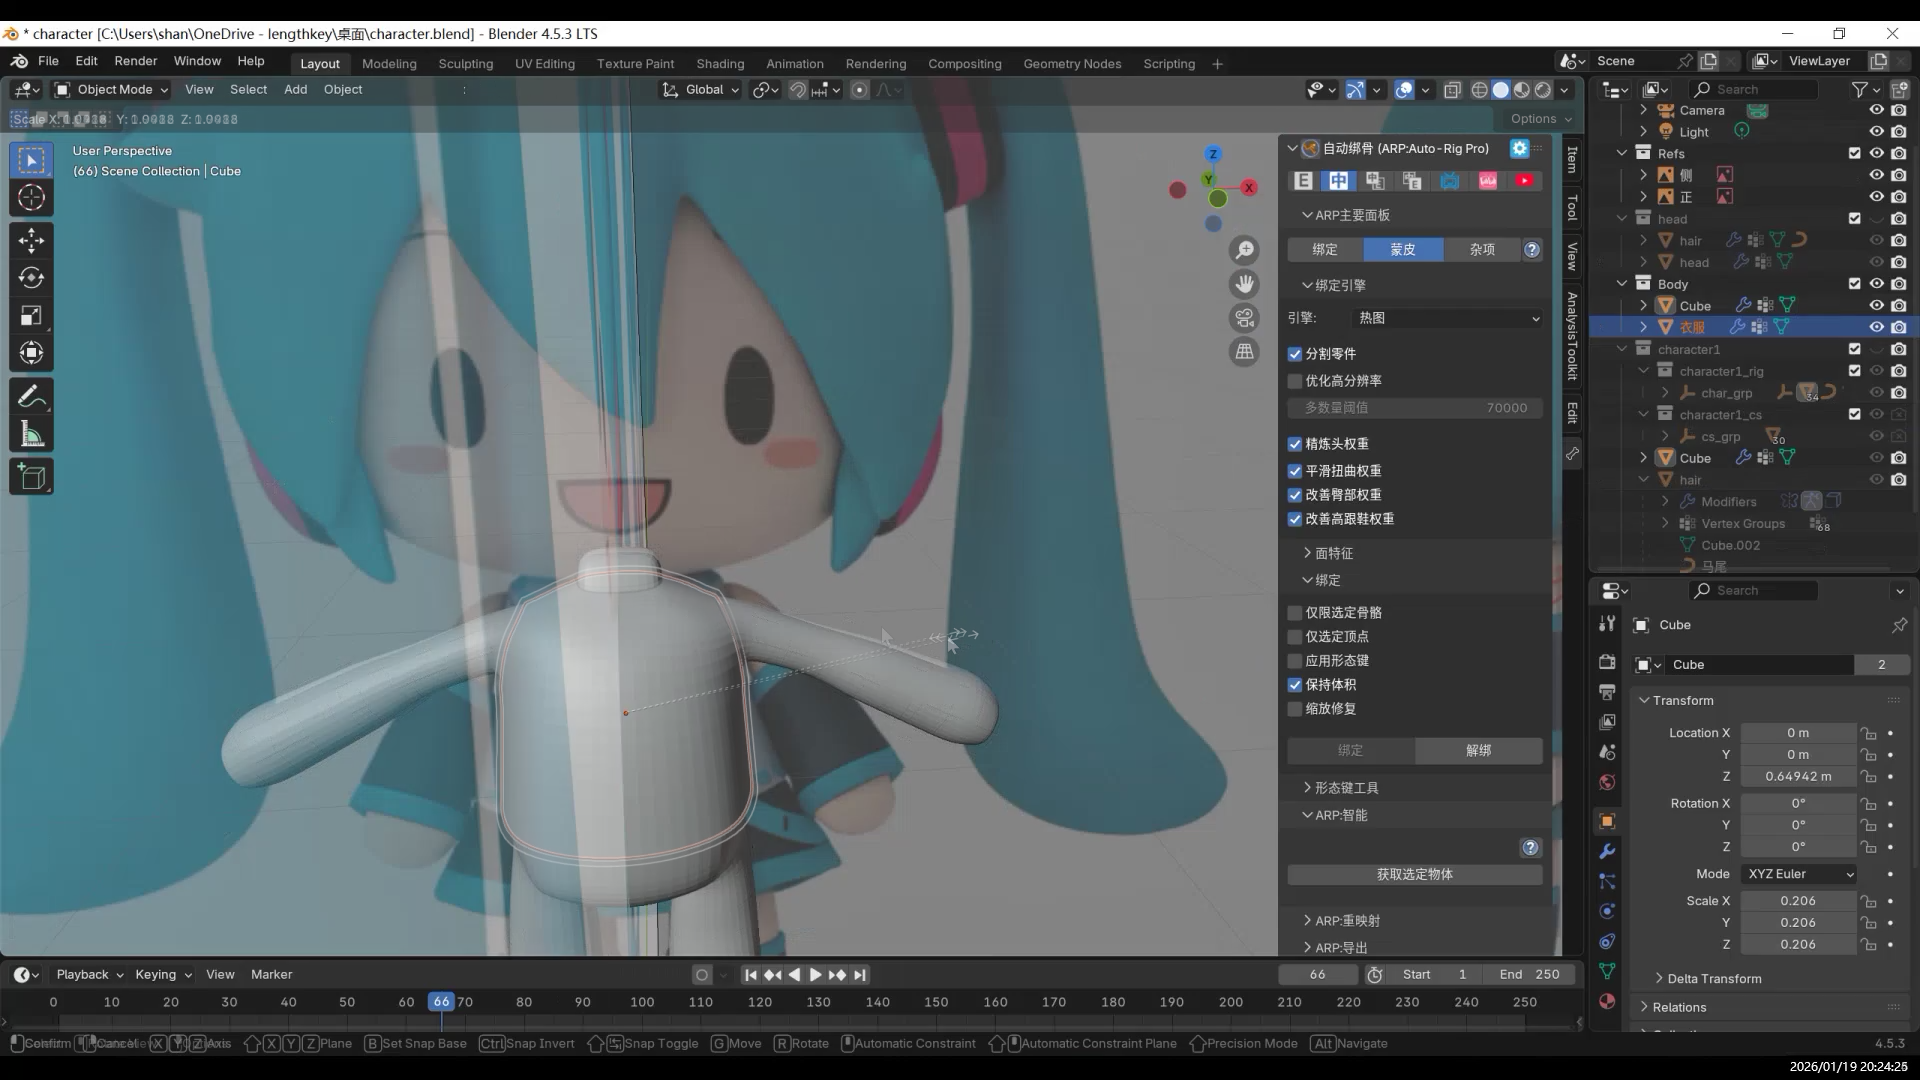Click the 多数量阈值 70000 slider
This screenshot has width=1920, height=1080.
tap(1414, 408)
